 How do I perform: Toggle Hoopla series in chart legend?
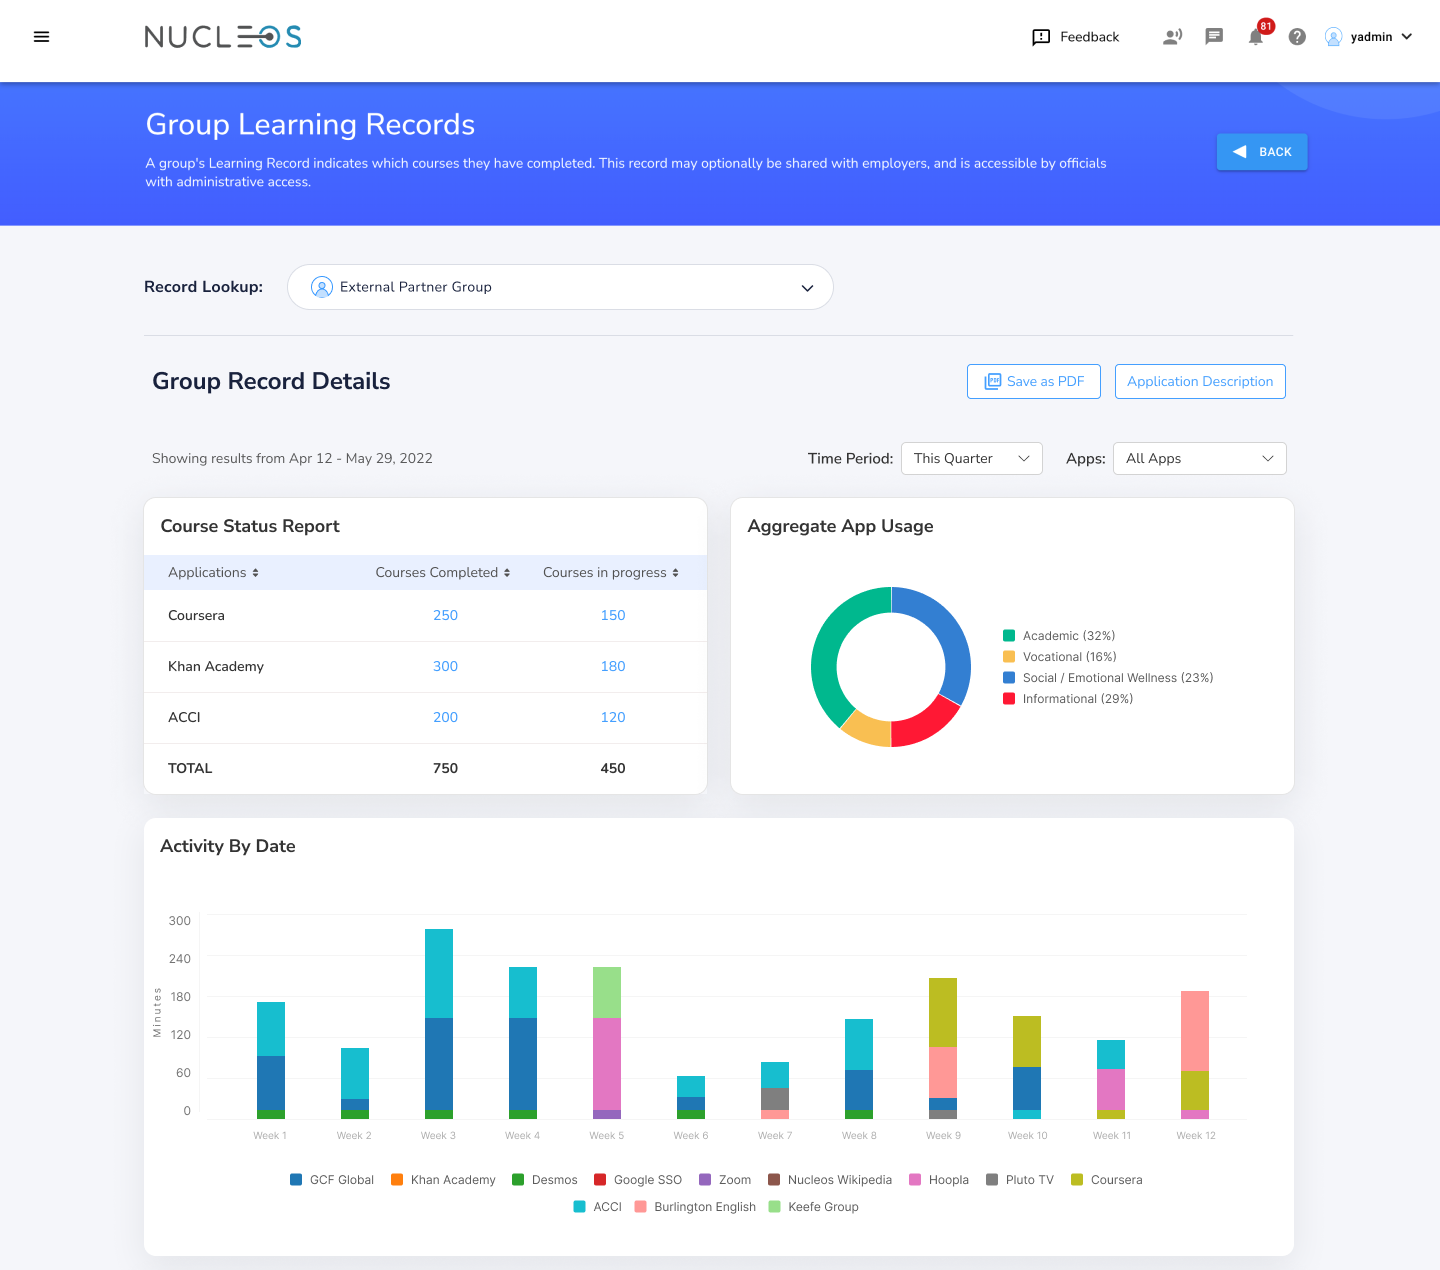[939, 1180]
